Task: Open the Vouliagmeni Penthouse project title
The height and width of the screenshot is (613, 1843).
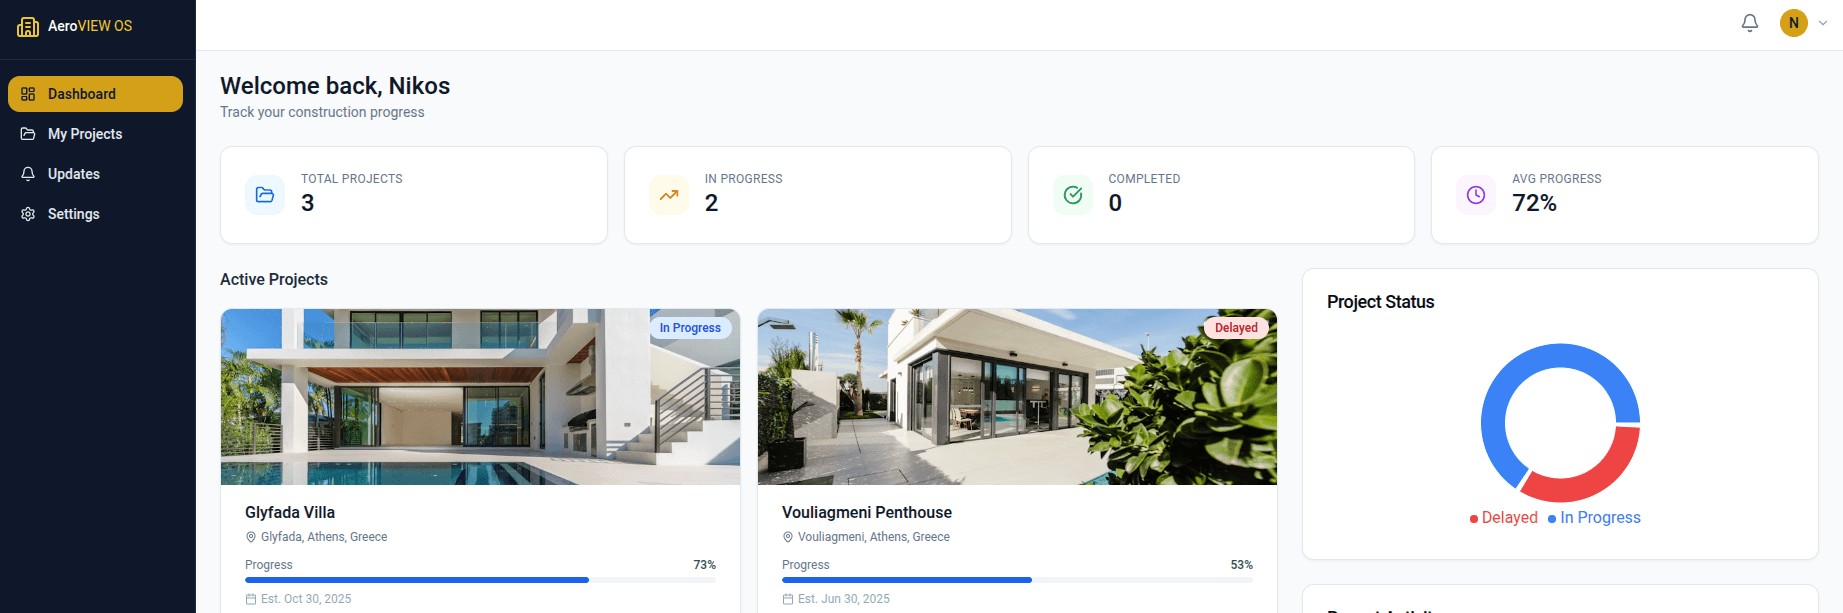Action: pyautogui.click(x=867, y=512)
